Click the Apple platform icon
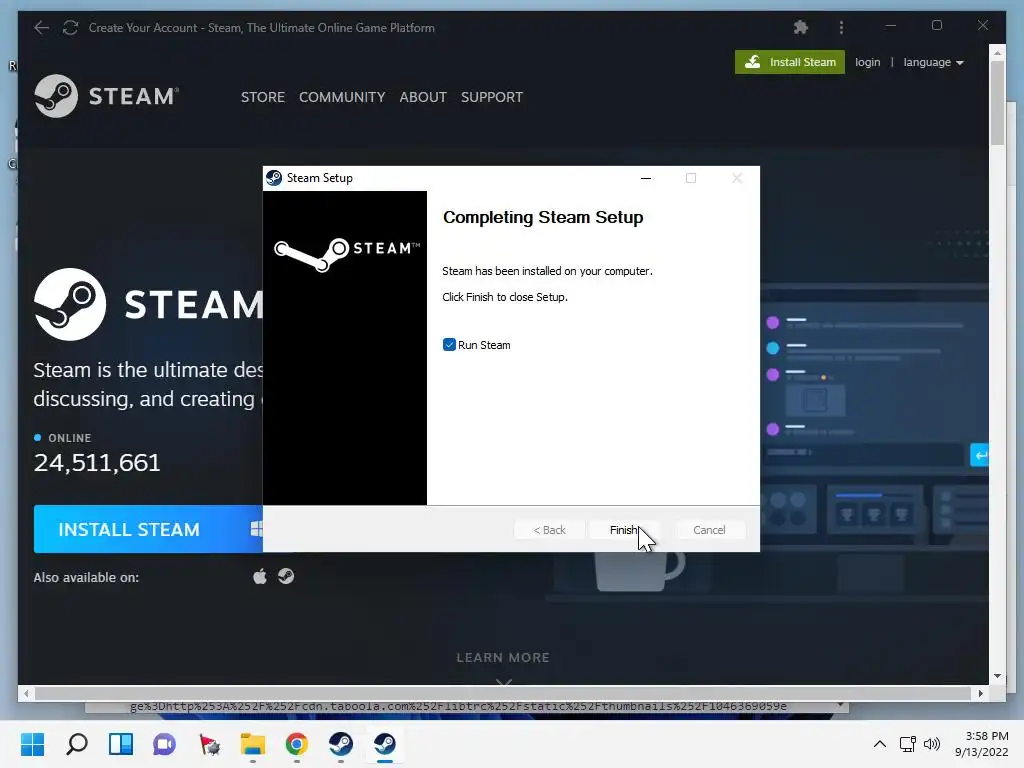The width and height of the screenshot is (1024, 768). point(260,576)
